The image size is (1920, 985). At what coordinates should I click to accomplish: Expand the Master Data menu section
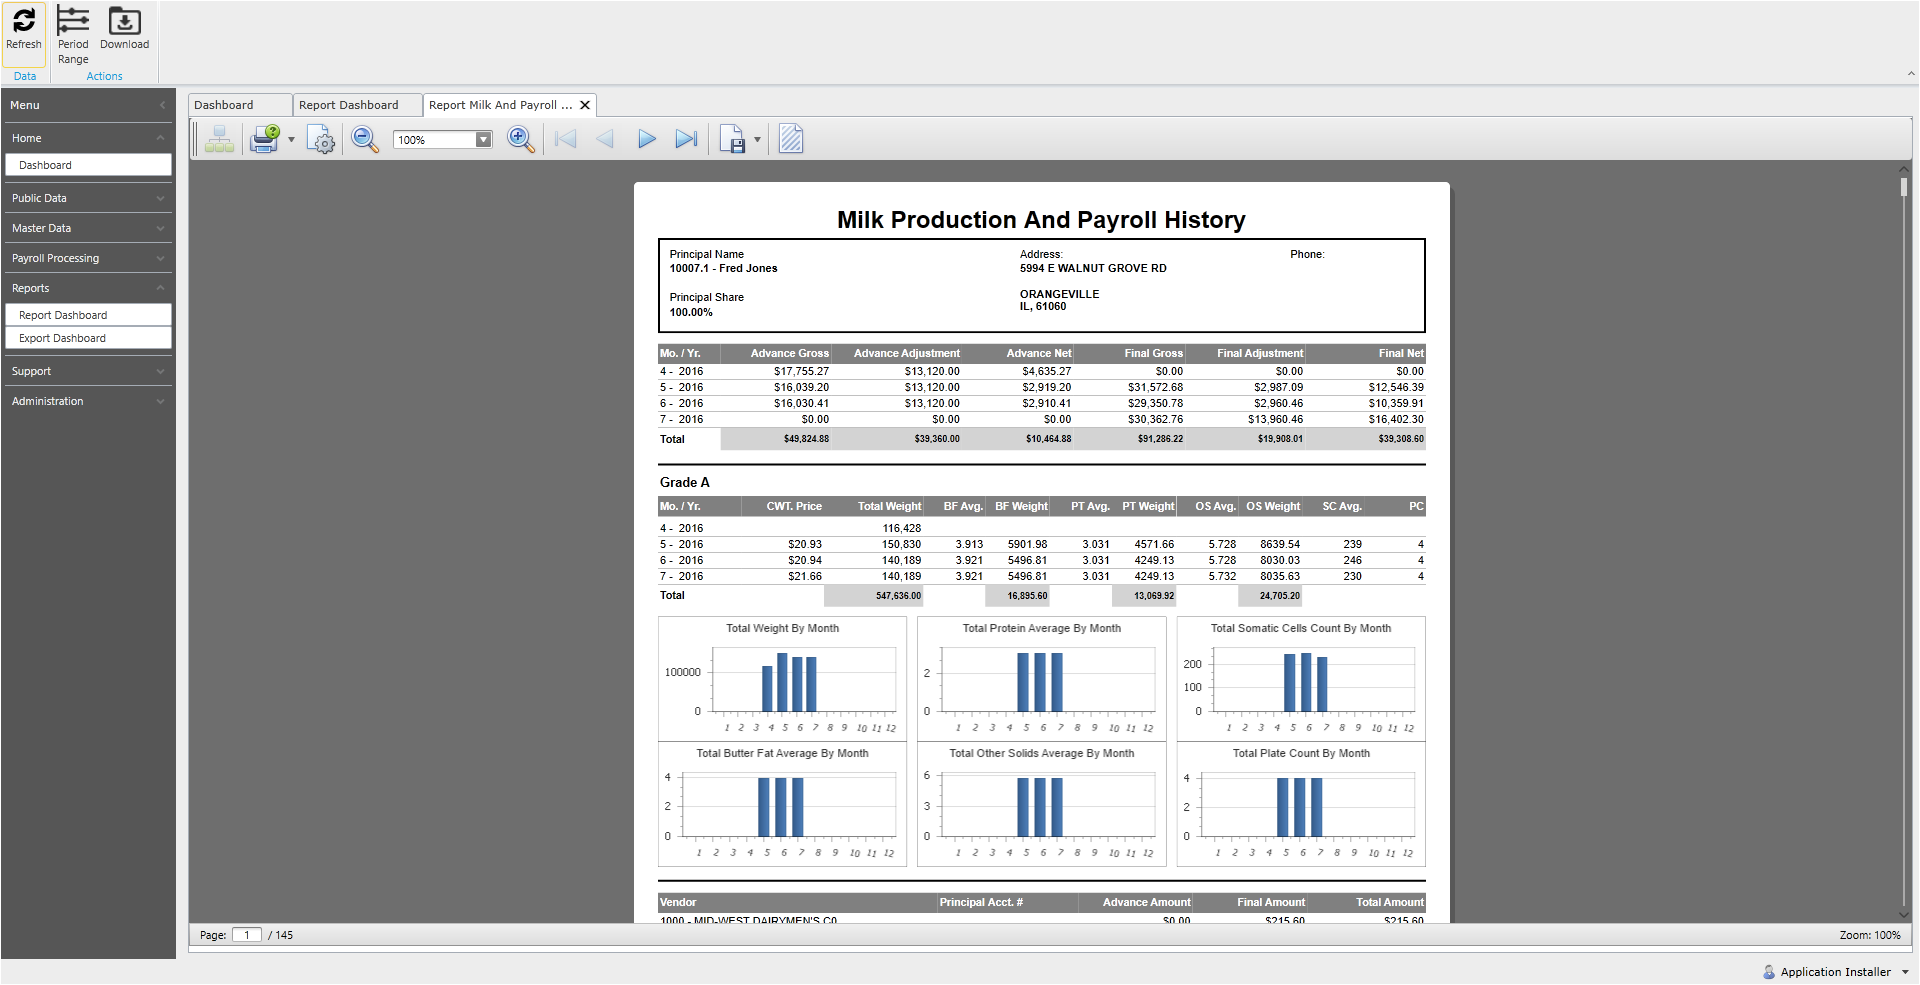coord(88,228)
